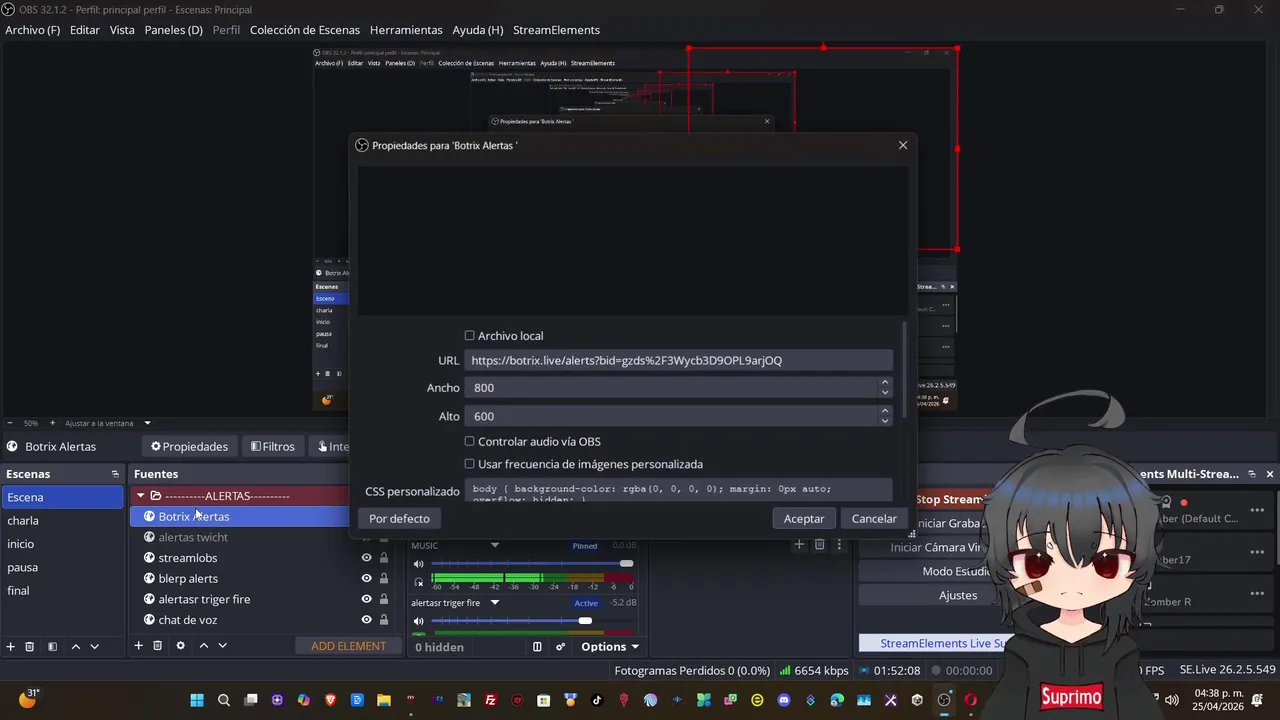Move source up arrow in Fuentes
This screenshot has width=1280, height=720.
(203, 646)
